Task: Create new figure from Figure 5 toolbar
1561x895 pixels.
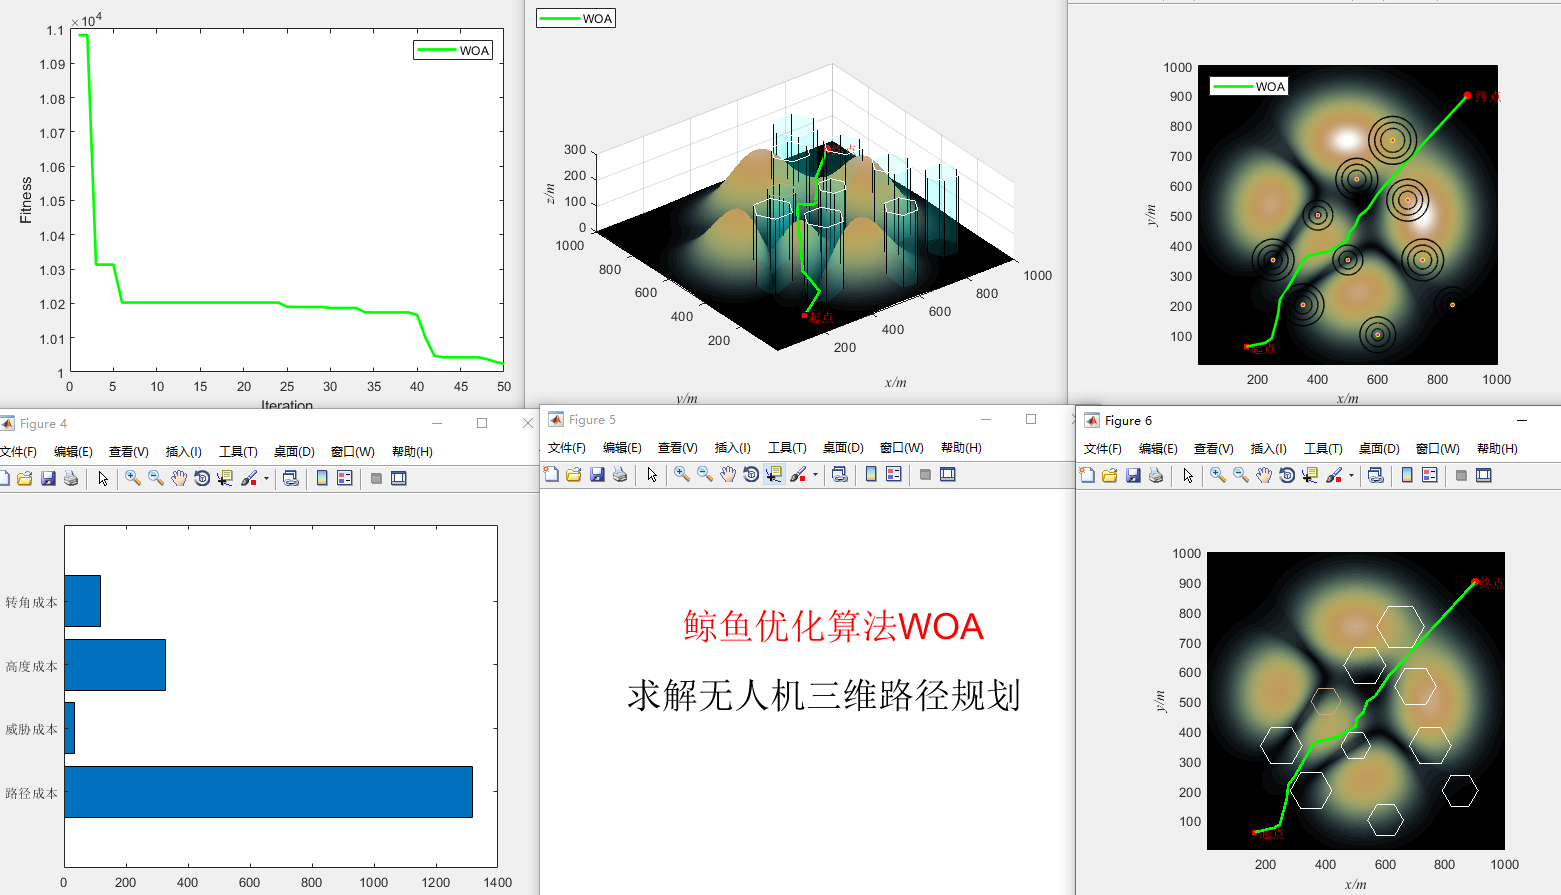Action: click(x=551, y=475)
